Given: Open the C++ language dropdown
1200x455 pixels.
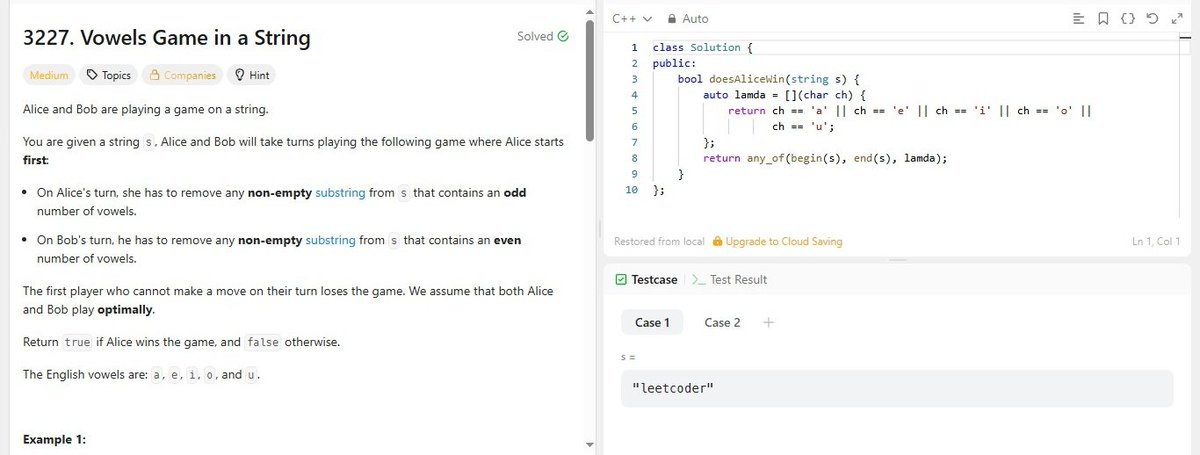Looking at the screenshot, I should pos(631,18).
